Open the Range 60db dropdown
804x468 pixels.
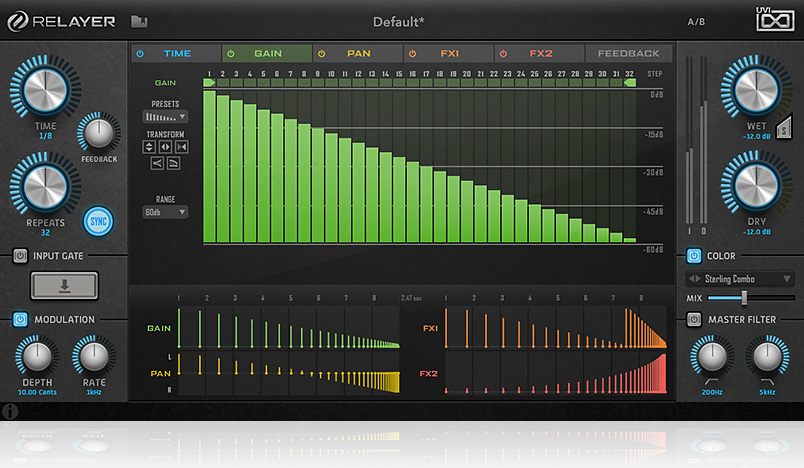[x=165, y=212]
